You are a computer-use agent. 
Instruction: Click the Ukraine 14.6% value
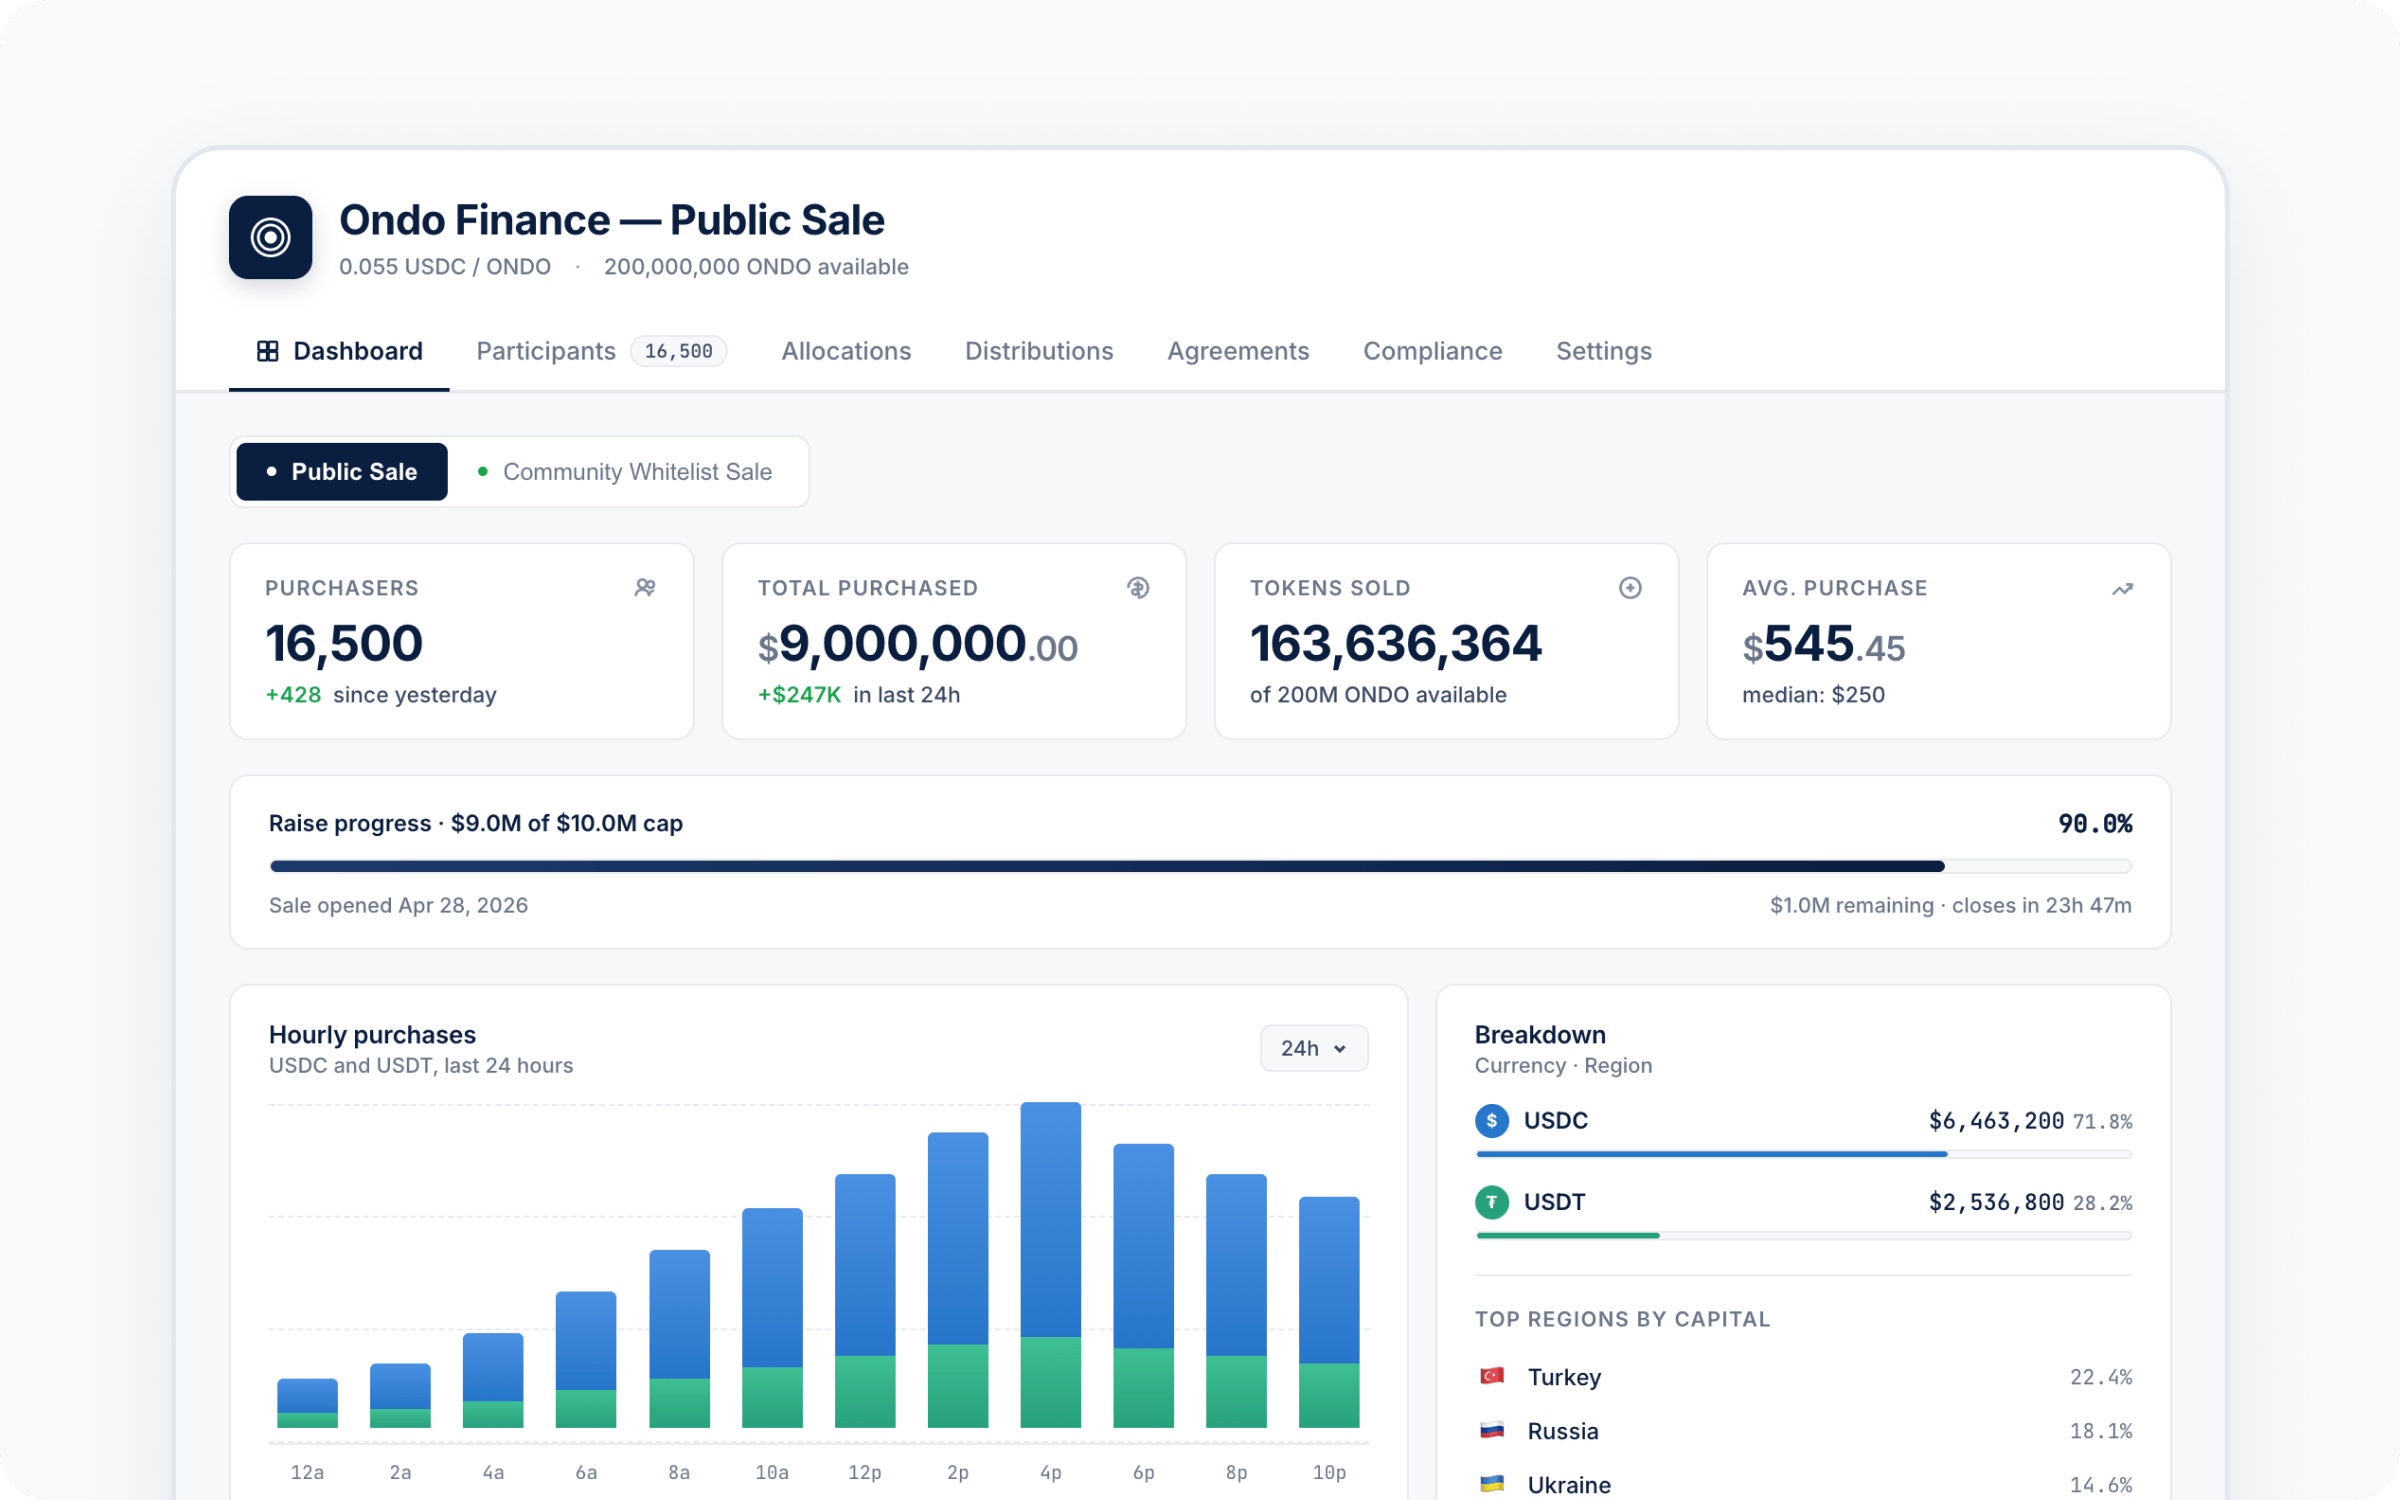(2101, 1485)
